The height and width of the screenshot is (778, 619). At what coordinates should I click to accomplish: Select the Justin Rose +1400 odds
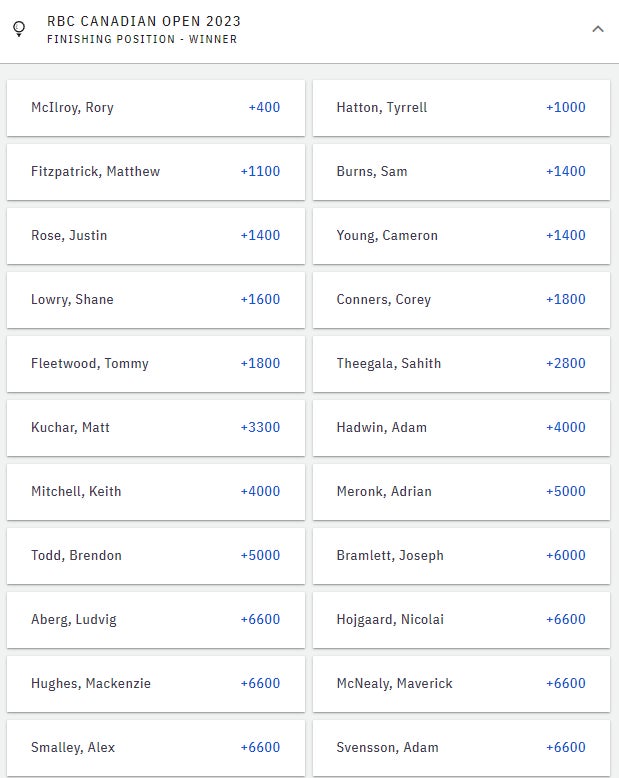click(155, 236)
